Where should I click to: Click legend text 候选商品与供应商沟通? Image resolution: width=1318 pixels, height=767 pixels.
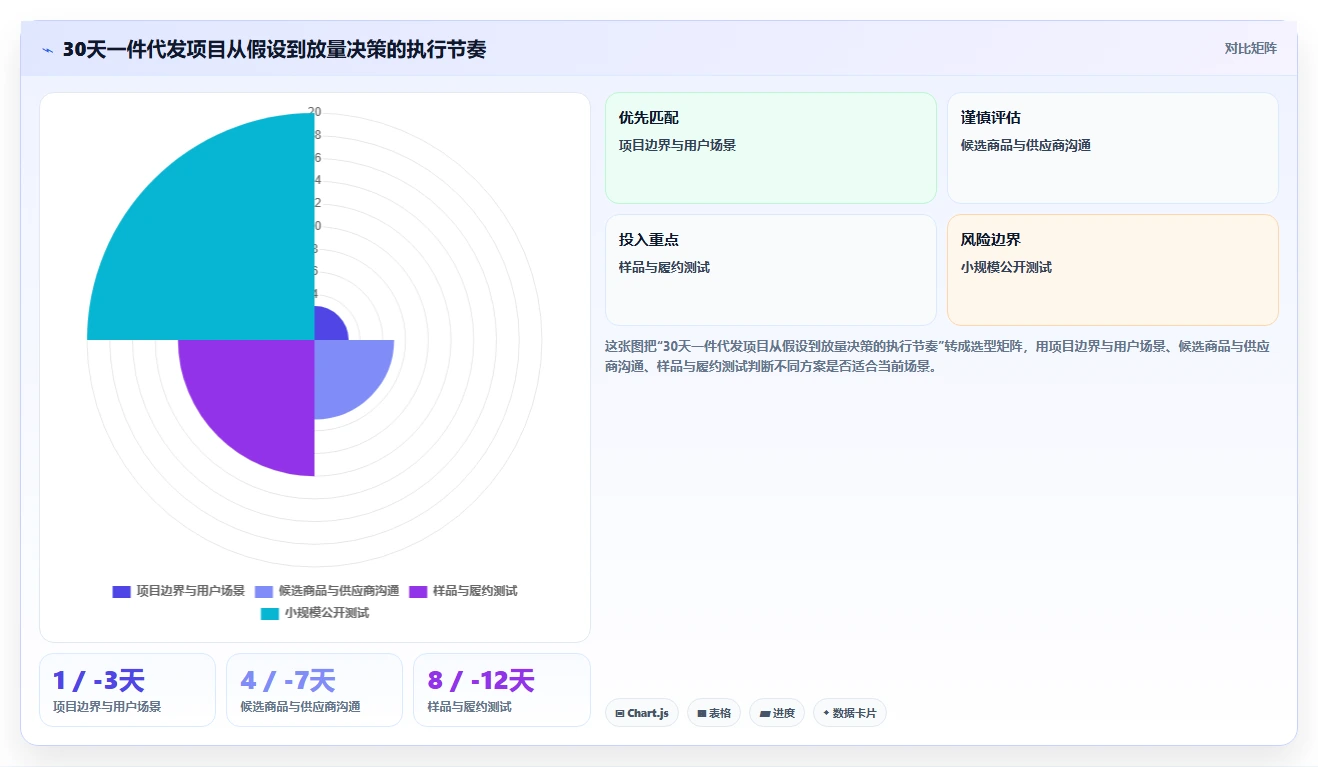339,591
